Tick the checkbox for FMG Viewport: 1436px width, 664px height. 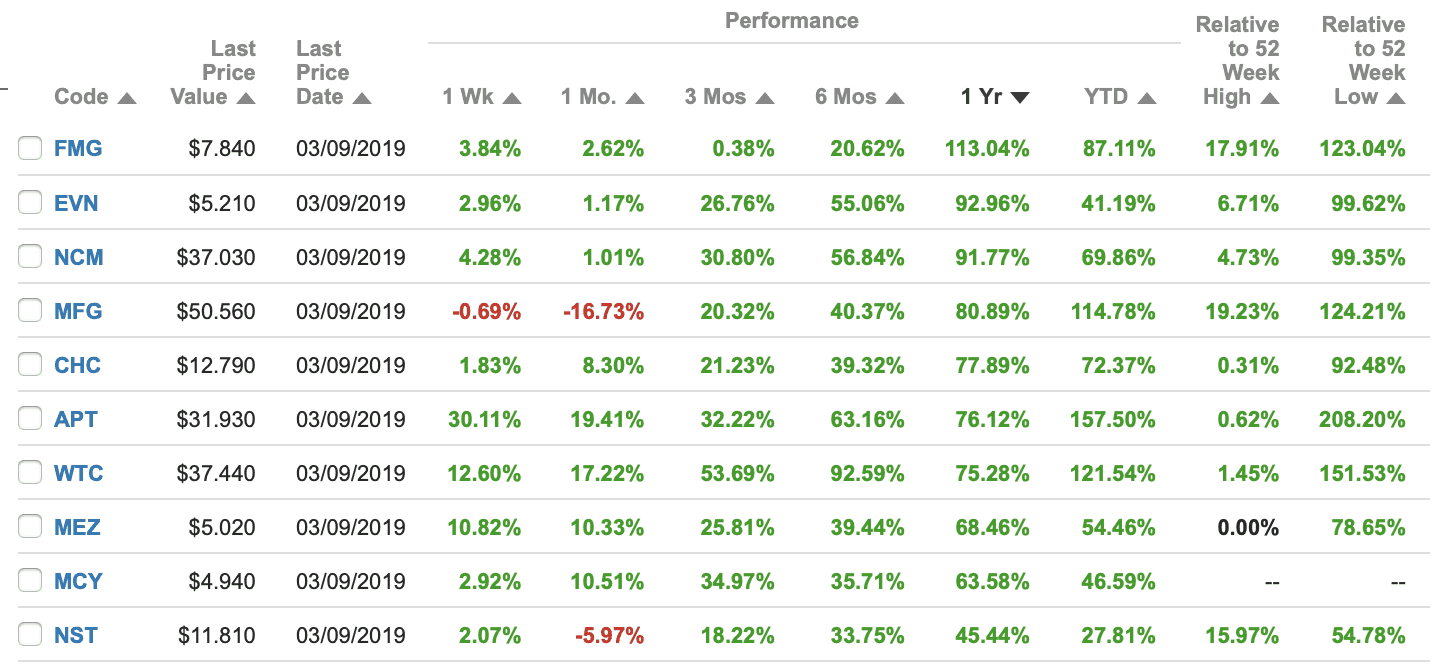pos(30,149)
